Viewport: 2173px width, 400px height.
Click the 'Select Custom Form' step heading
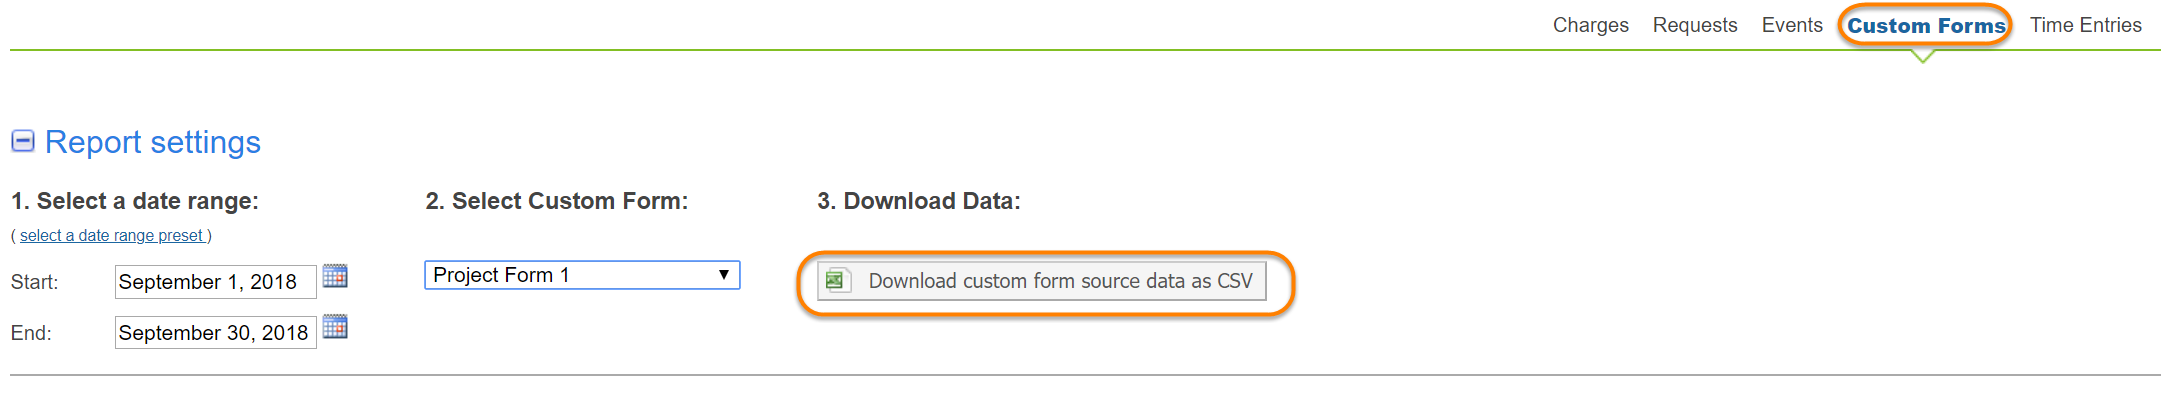coord(557,201)
